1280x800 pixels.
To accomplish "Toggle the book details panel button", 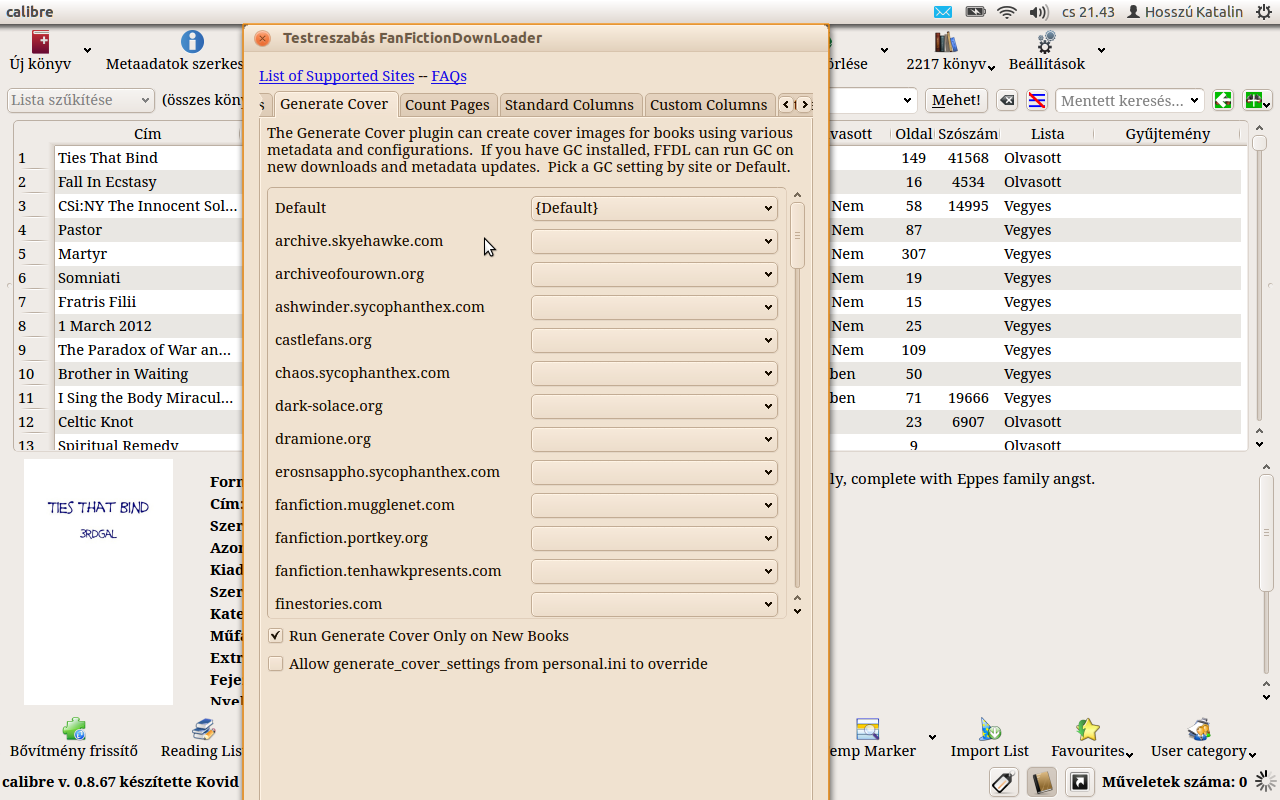I will pyautogui.click(x=1042, y=782).
